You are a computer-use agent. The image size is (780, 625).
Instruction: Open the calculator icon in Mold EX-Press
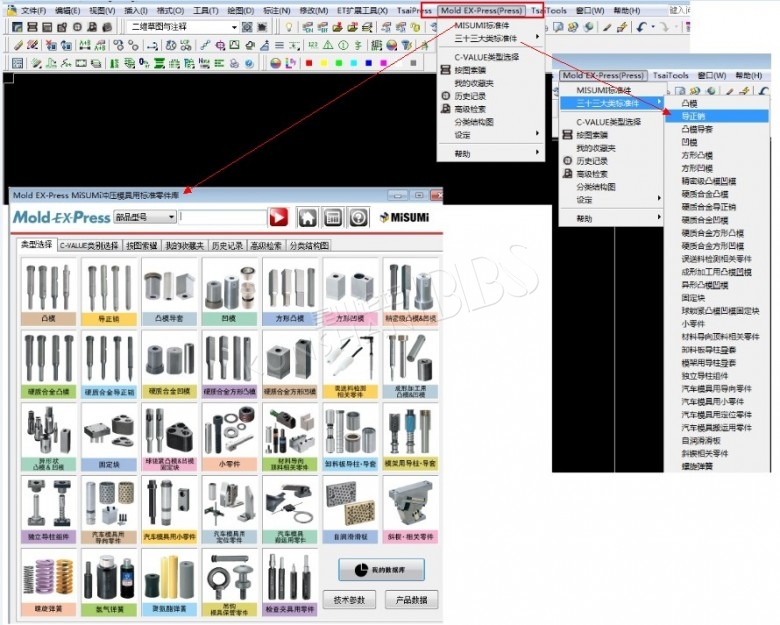click(333, 217)
